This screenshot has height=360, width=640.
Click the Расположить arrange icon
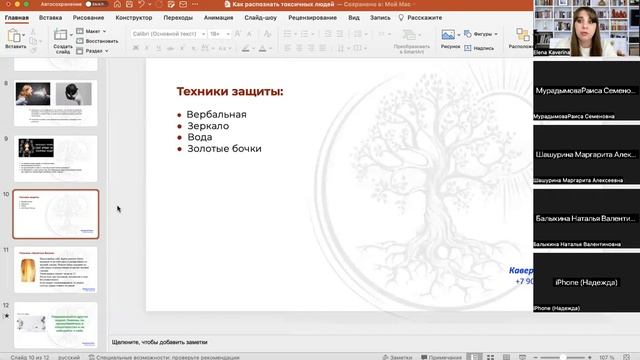(522, 35)
